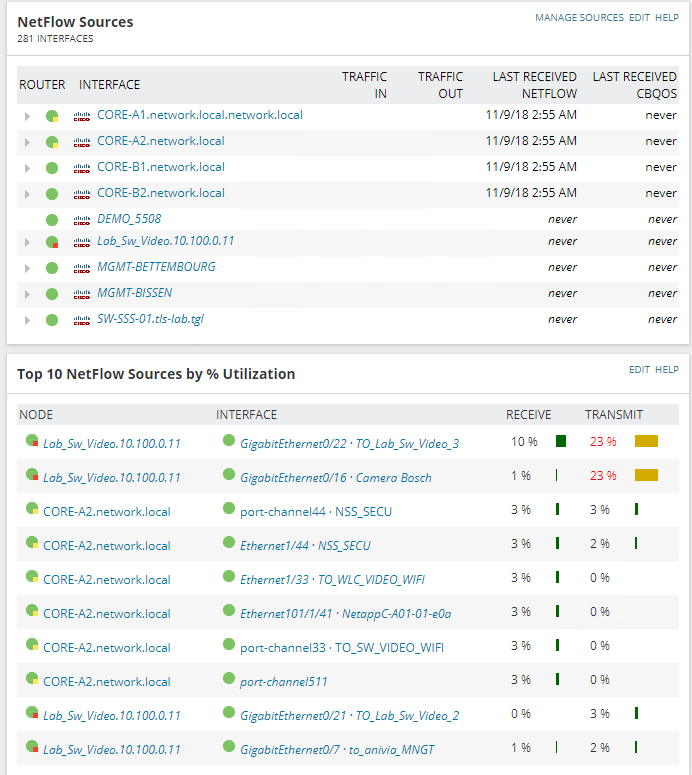Open Ethernet101/1/41 · NetappC-A01-01-e0a interface

(346, 614)
